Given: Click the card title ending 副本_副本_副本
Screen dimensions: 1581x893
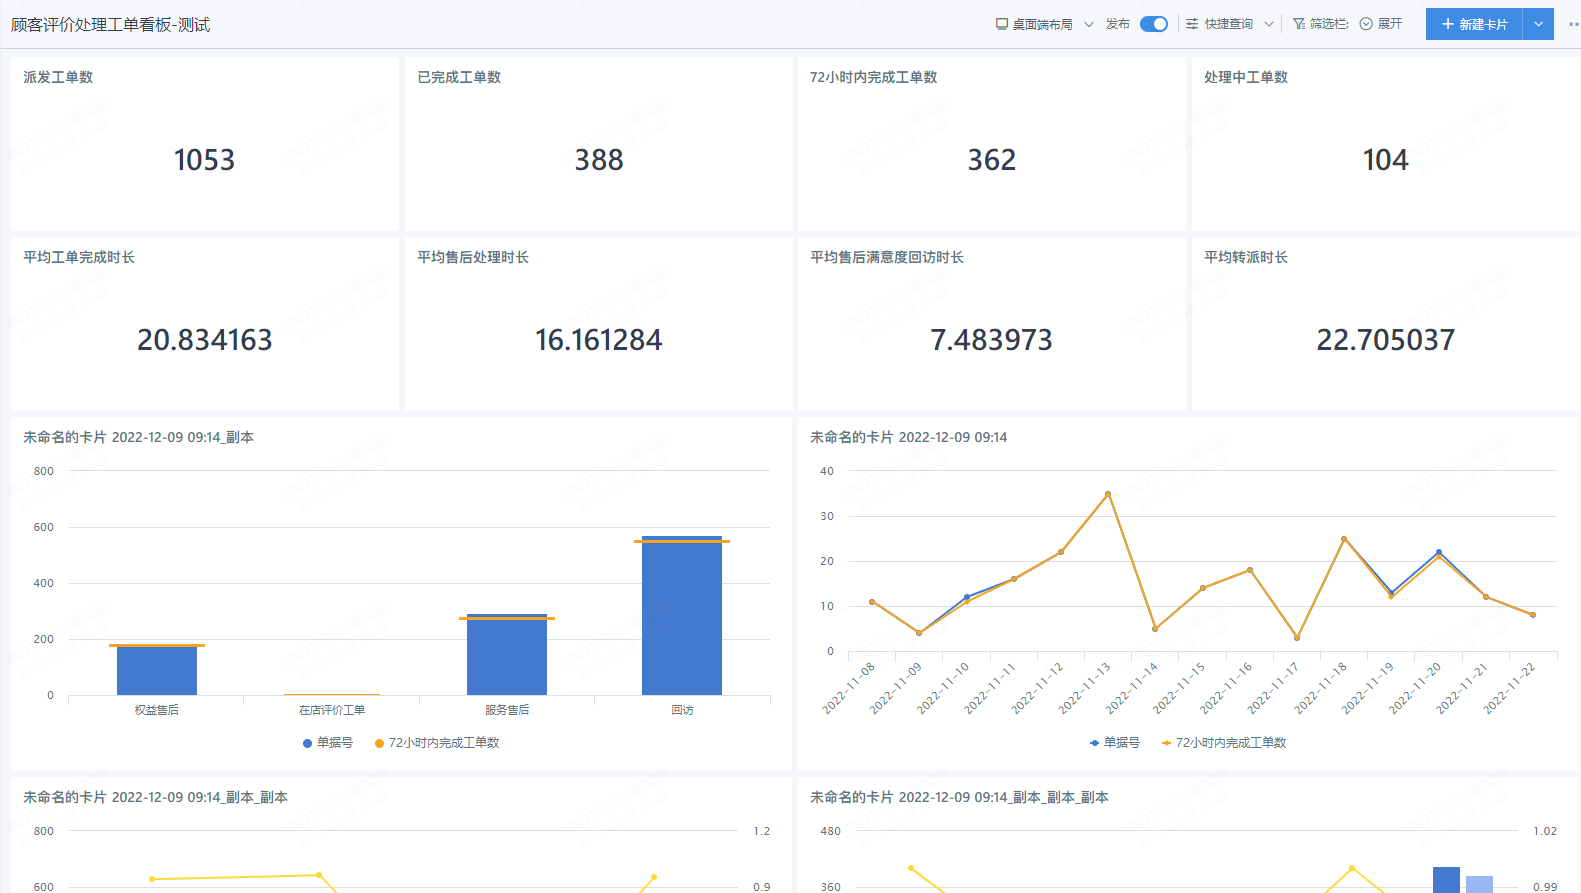Looking at the screenshot, I should pyautogui.click(x=959, y=797).
